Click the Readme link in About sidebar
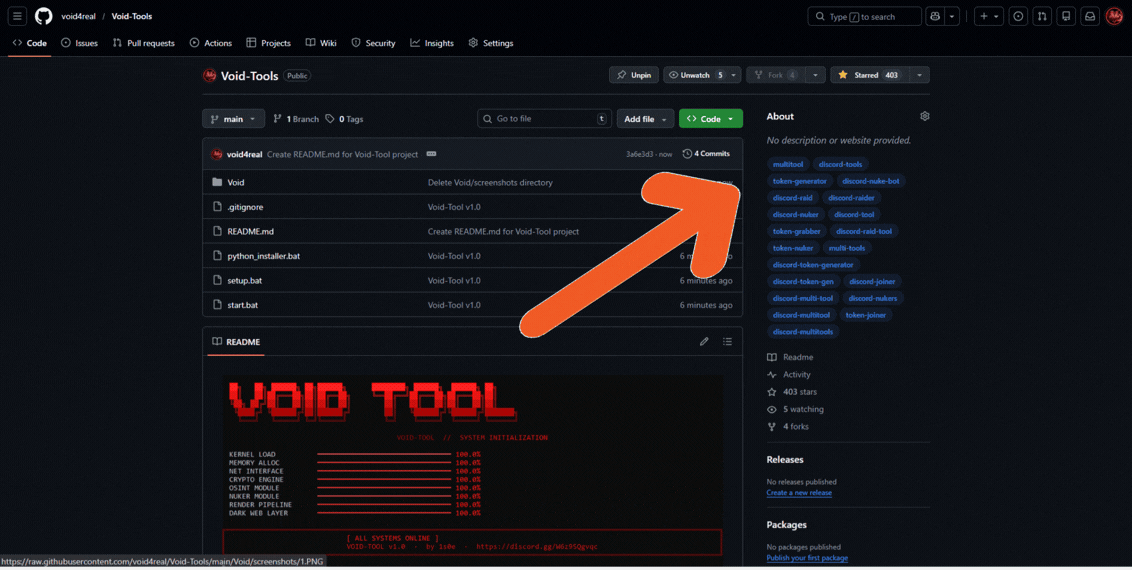Viewport: 1132px width, 570px height. 791,357
